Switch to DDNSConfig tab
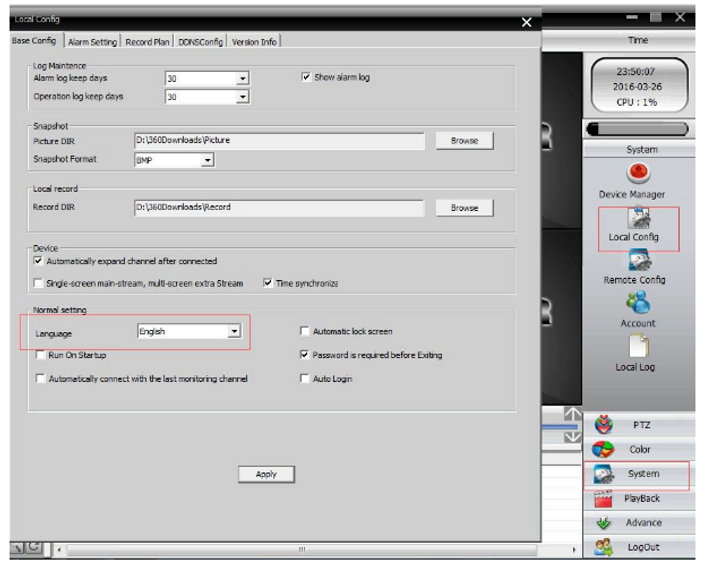 [200, 42]
